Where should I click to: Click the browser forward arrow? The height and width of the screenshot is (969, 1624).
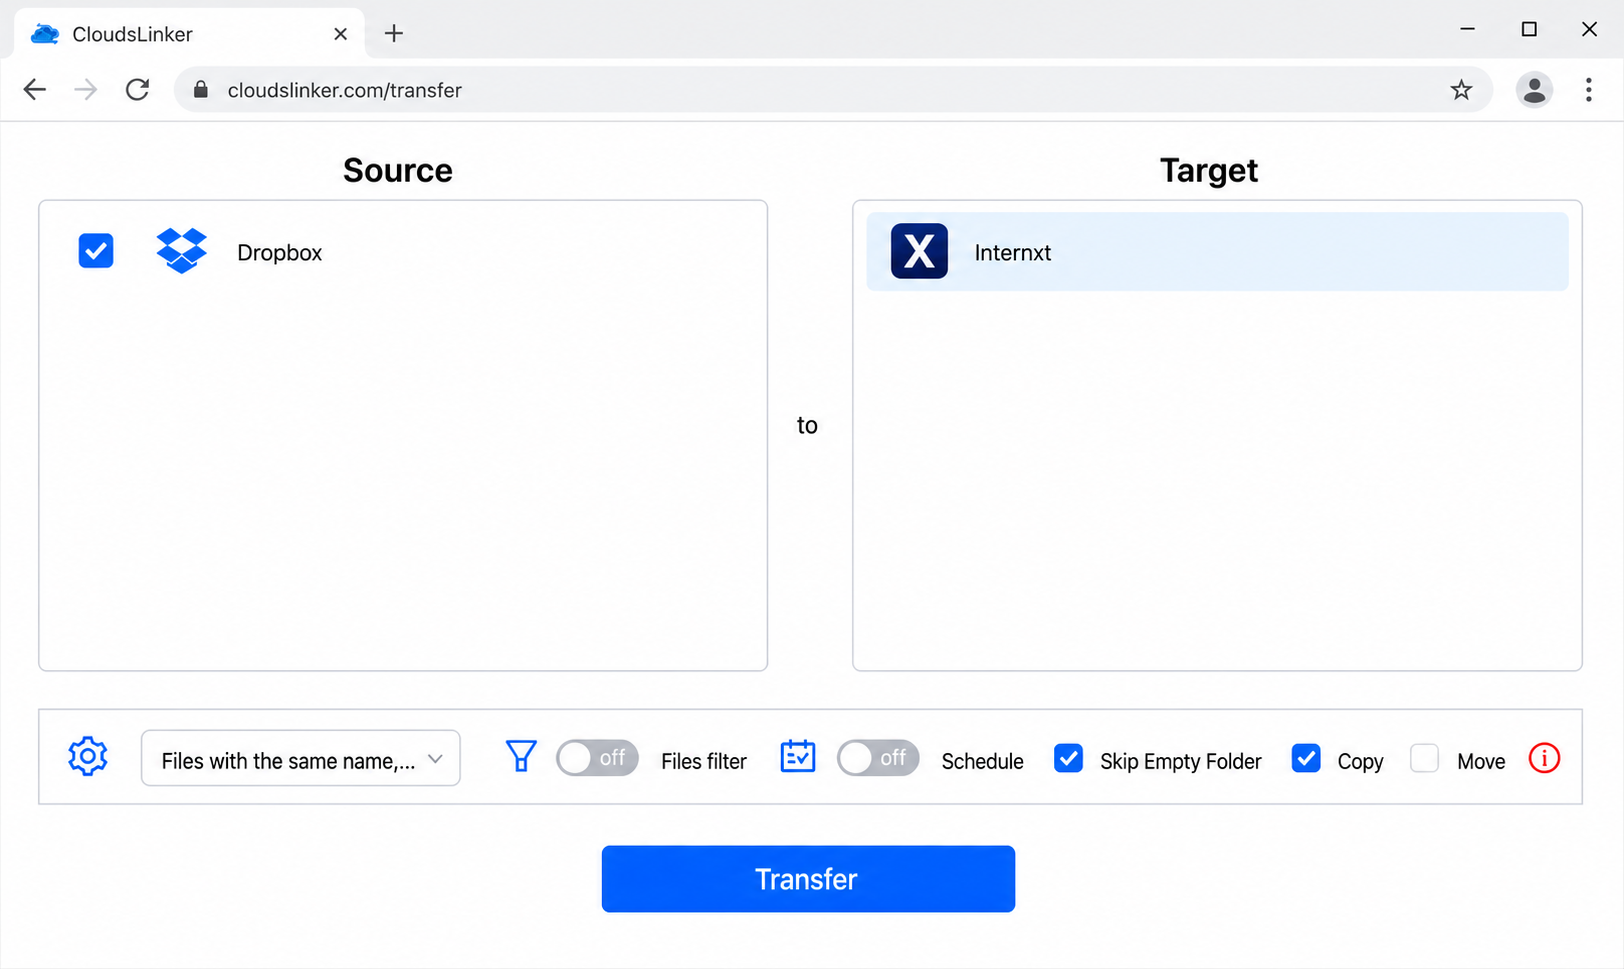(x=86, y=90)
